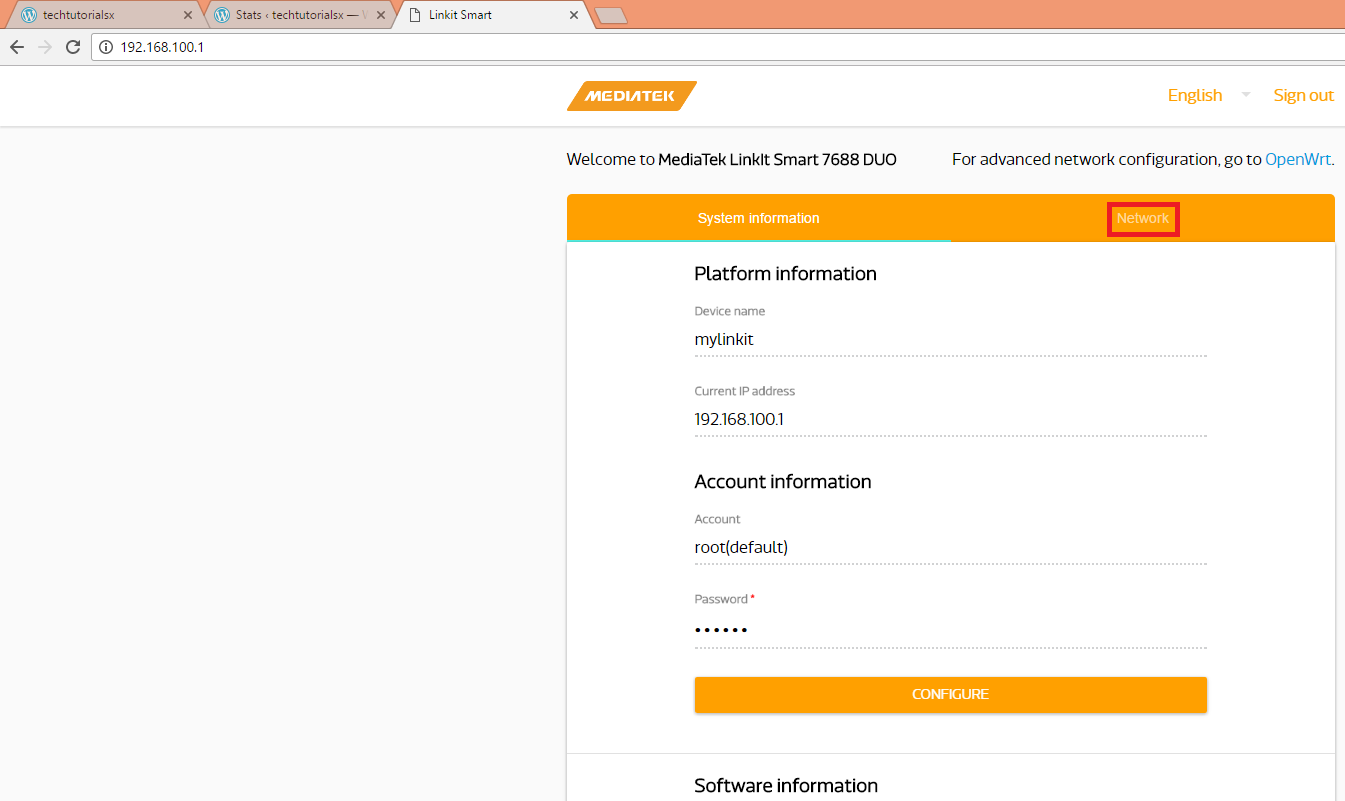Switch to the Network tab
This screenshot has height=801, width=1345.
[x=1143, y=218]
